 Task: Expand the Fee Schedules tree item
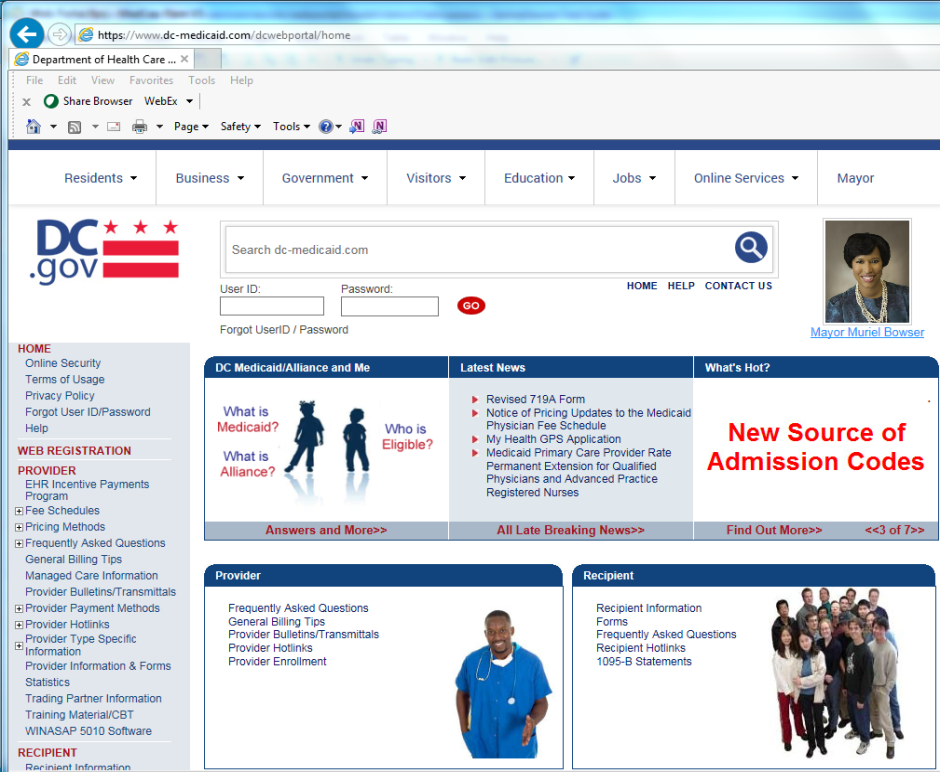click(19, 511)
